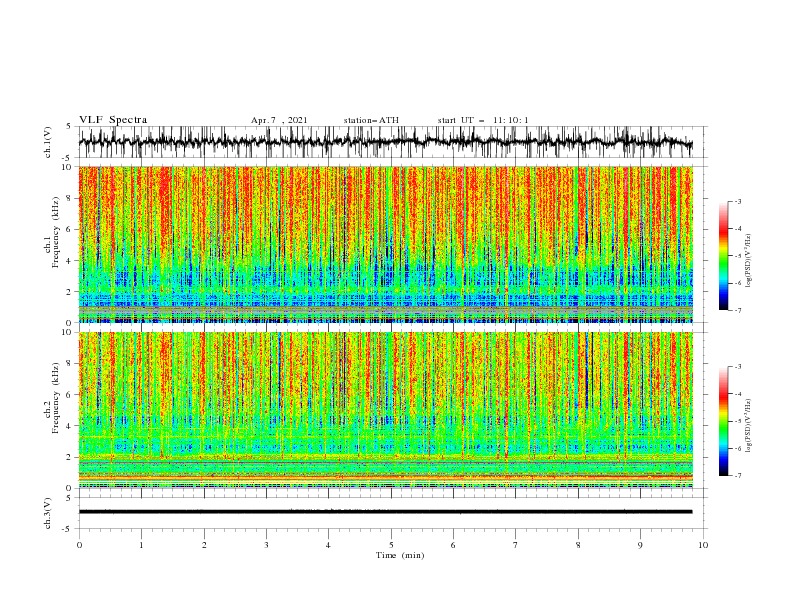Click the 'station=ATH' label
This screenshot has width=792, height=612.
(x=371, y=120)
